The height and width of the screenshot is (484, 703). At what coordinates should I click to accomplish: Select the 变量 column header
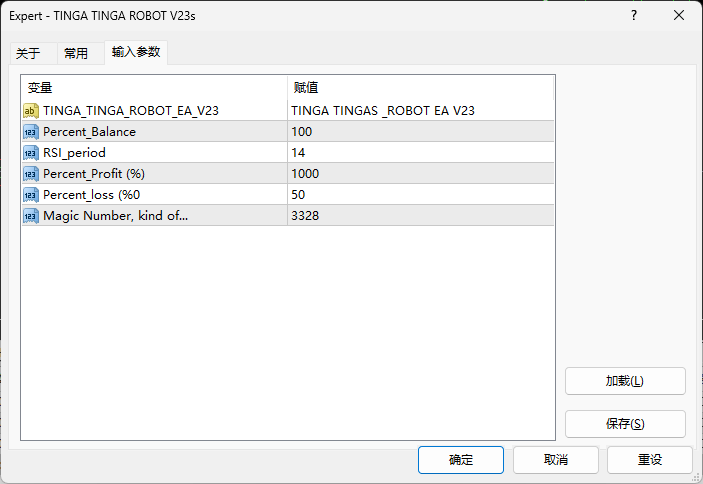[x=154, y=87]
